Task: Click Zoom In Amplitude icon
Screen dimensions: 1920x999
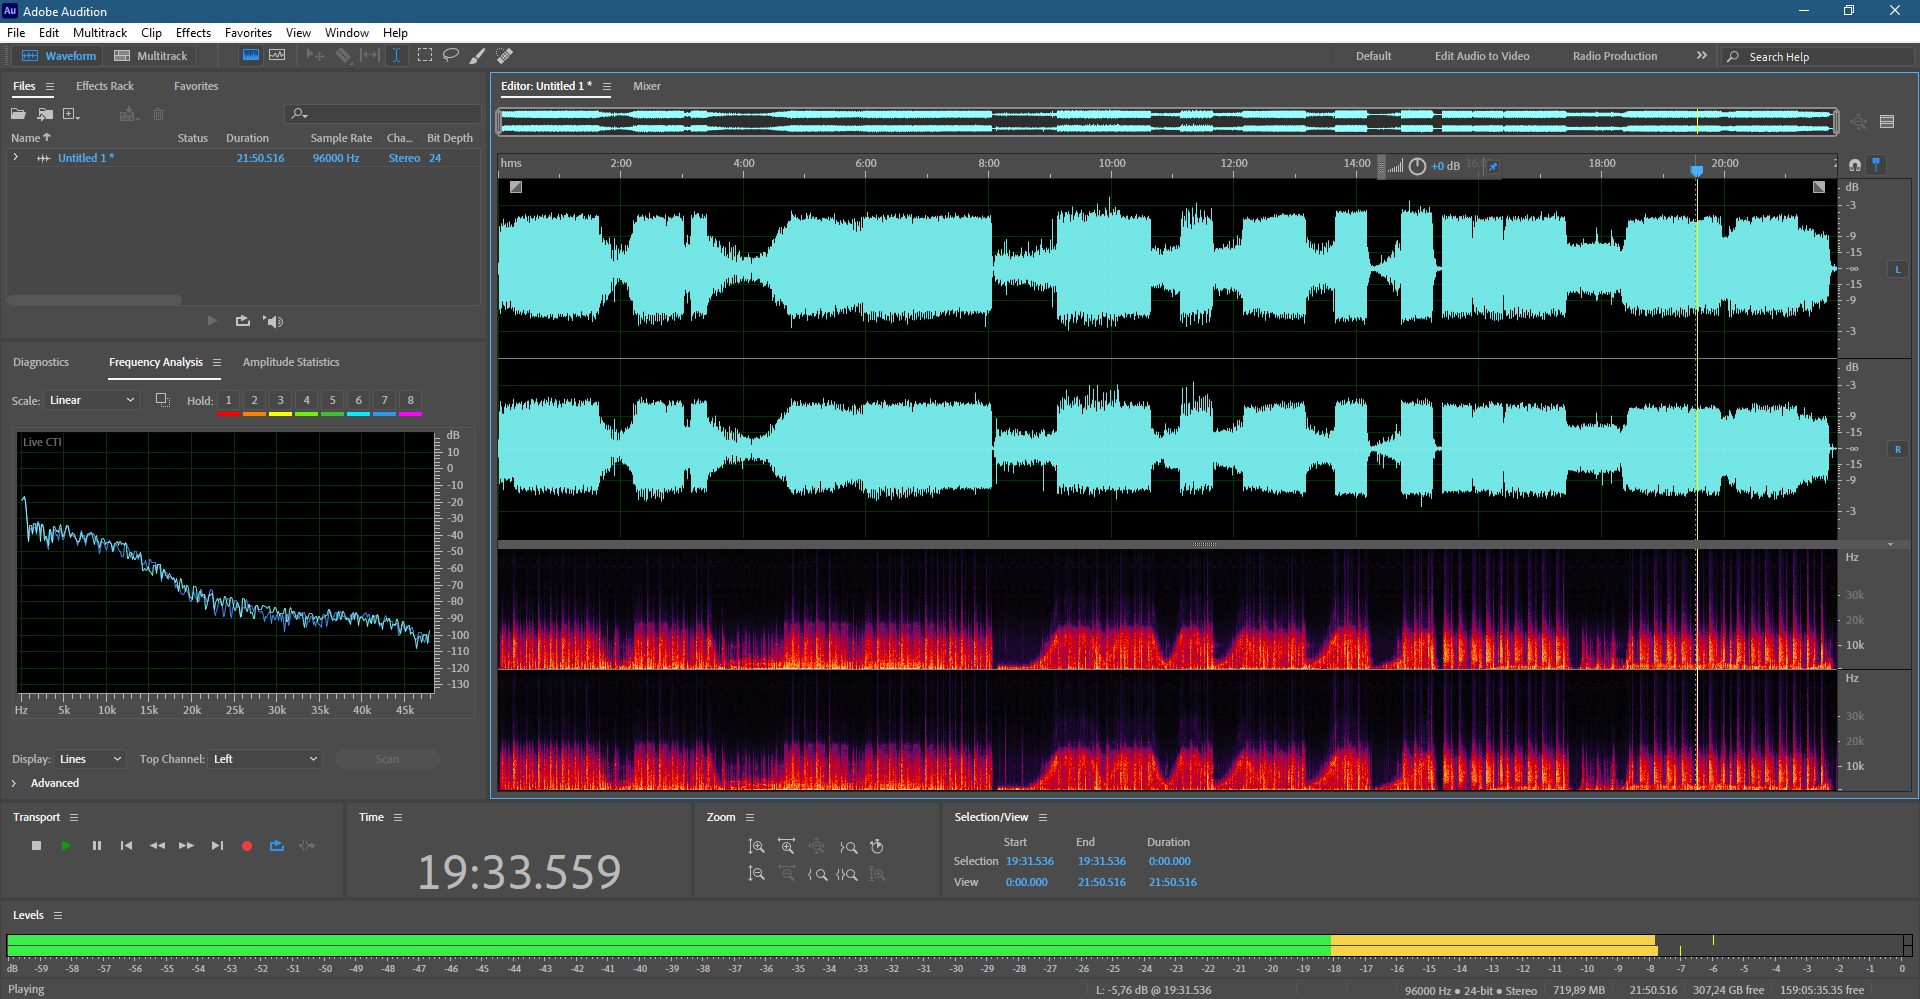Action: pyautogui.click(x=757, y=846)
